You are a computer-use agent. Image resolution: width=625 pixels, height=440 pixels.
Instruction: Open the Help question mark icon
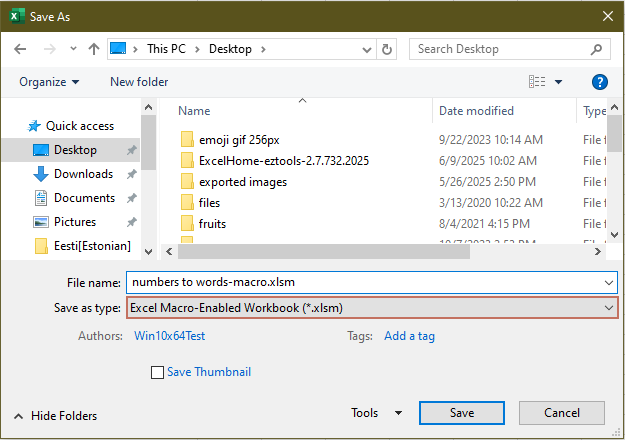point(600,82)
